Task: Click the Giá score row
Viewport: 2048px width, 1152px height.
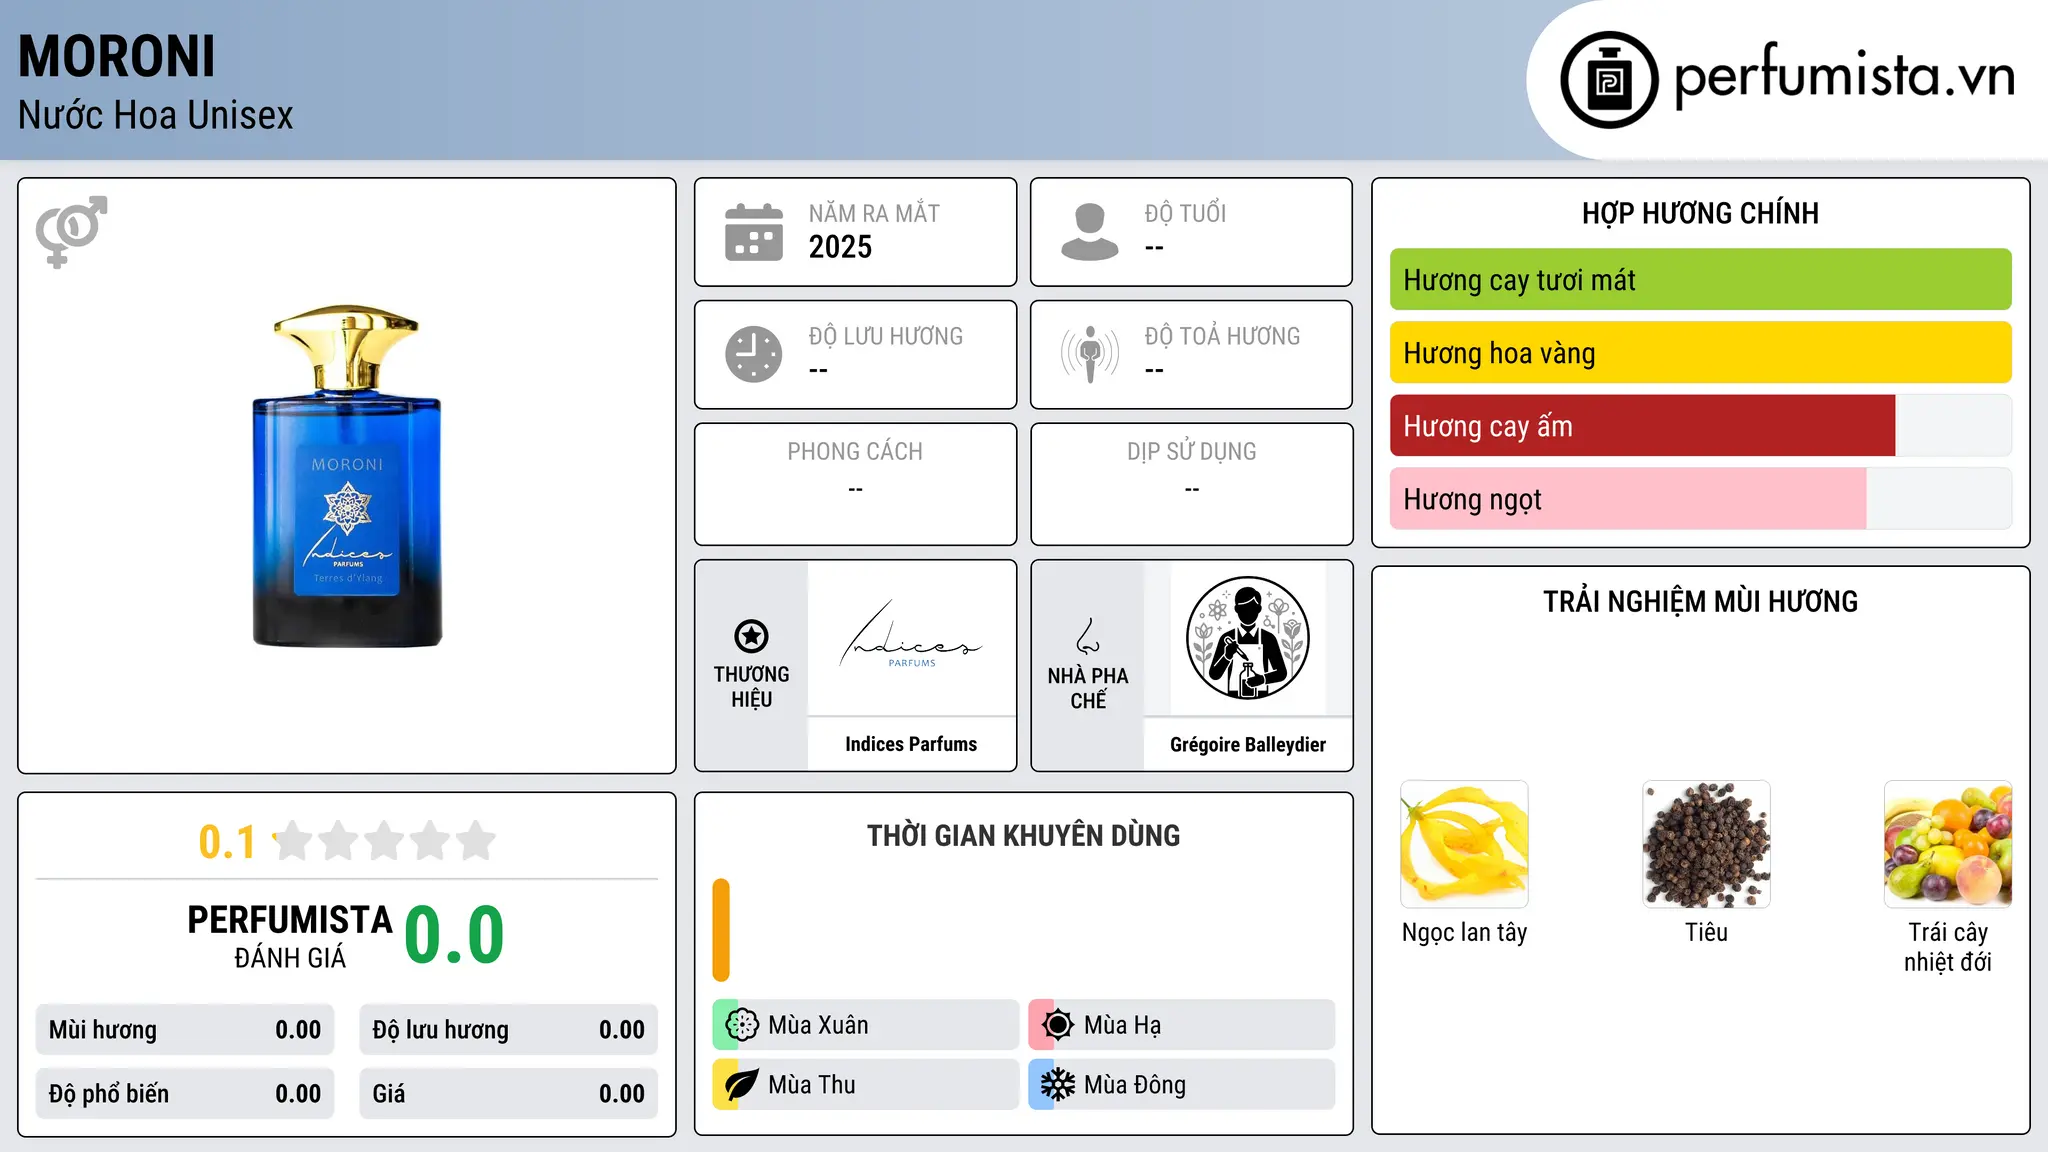Action: (509, 1094)
